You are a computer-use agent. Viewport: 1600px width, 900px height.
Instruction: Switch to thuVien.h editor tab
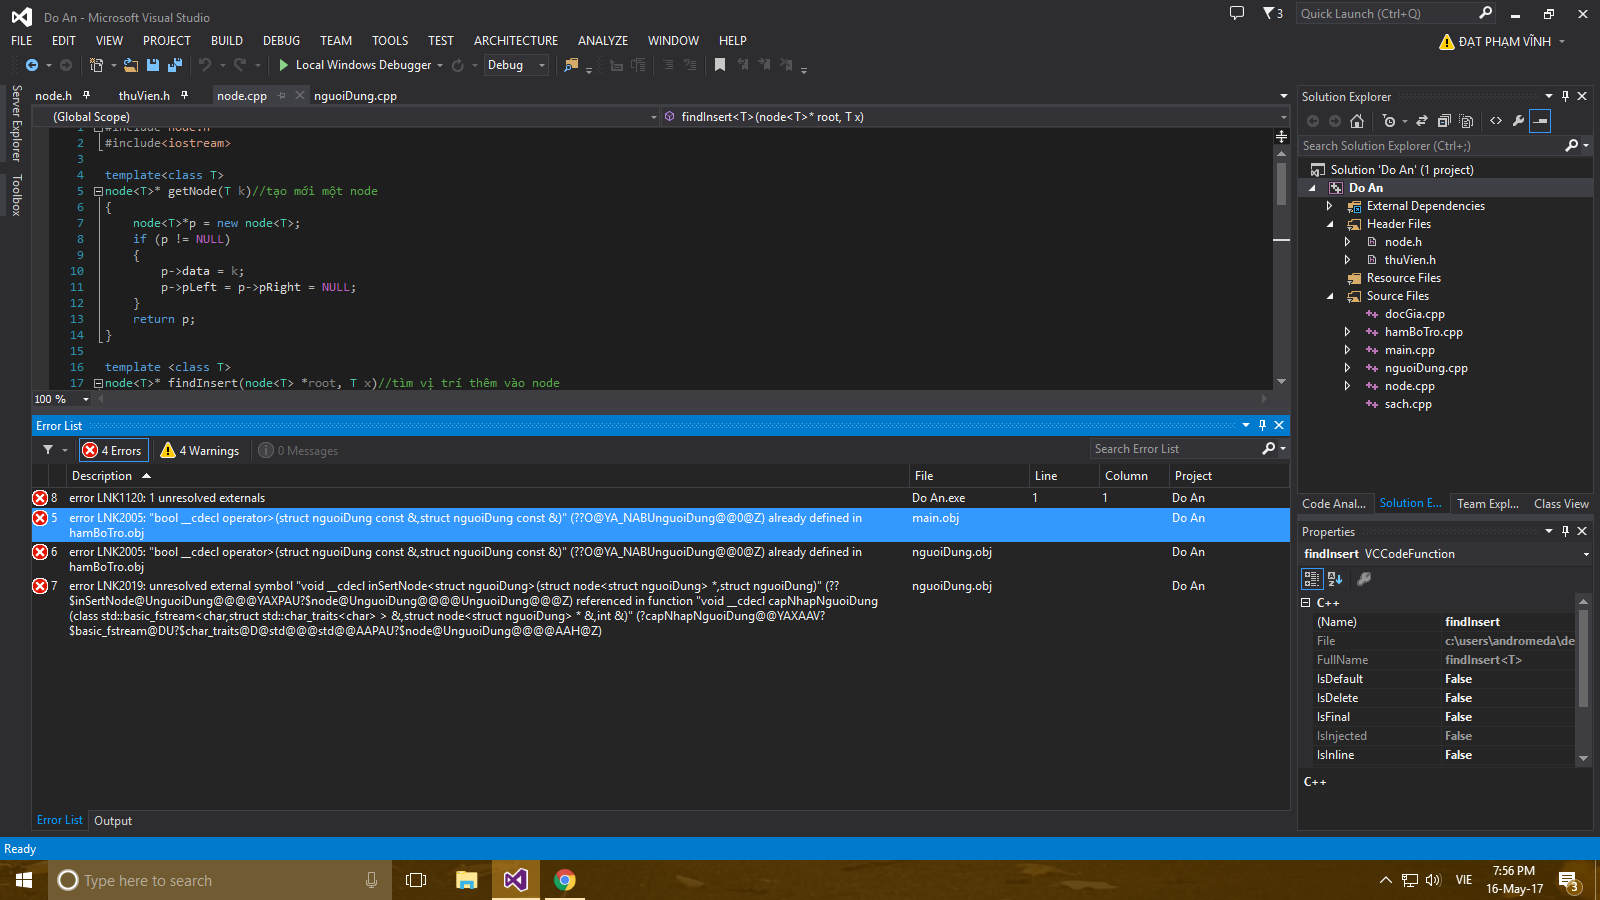click(x=144, y=96)
